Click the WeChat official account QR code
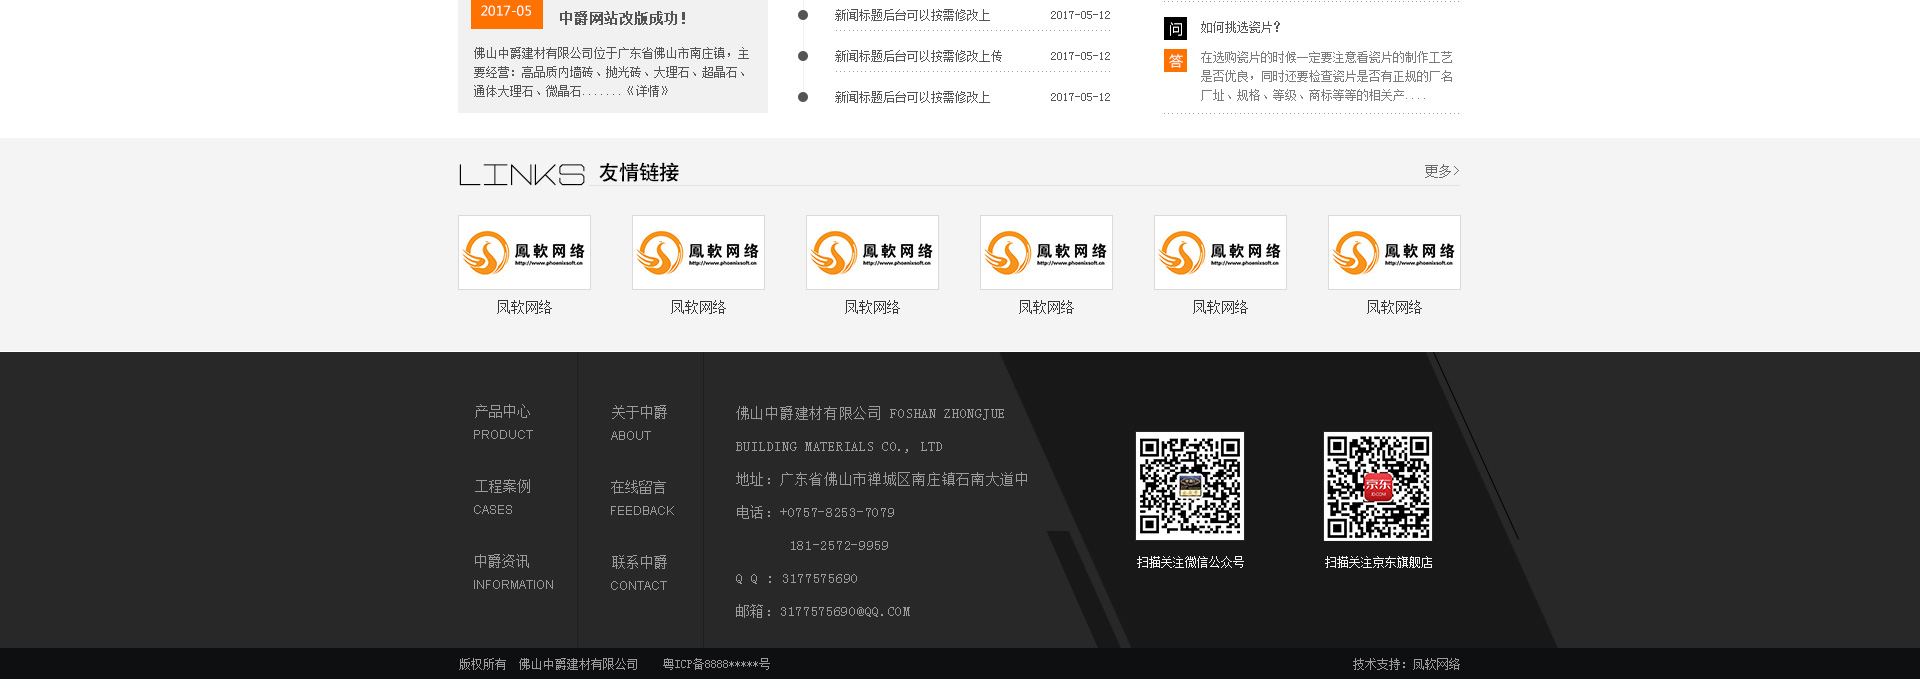1920x679 pixels. pyautogui.click(x=1189, y=486)
